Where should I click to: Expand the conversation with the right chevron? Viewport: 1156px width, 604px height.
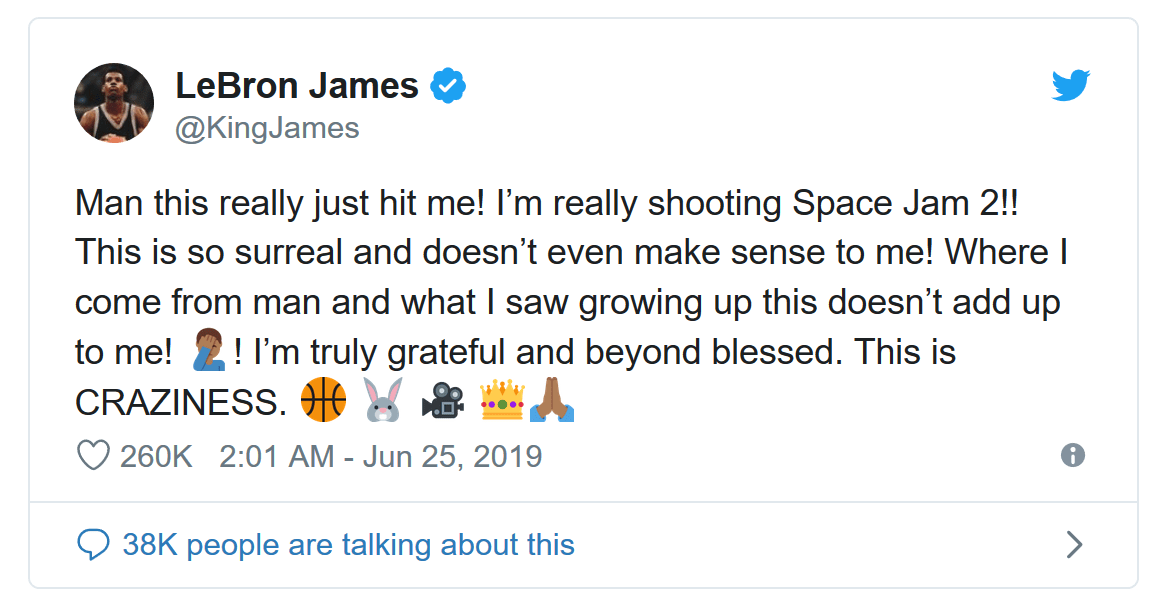[1074, 544]
